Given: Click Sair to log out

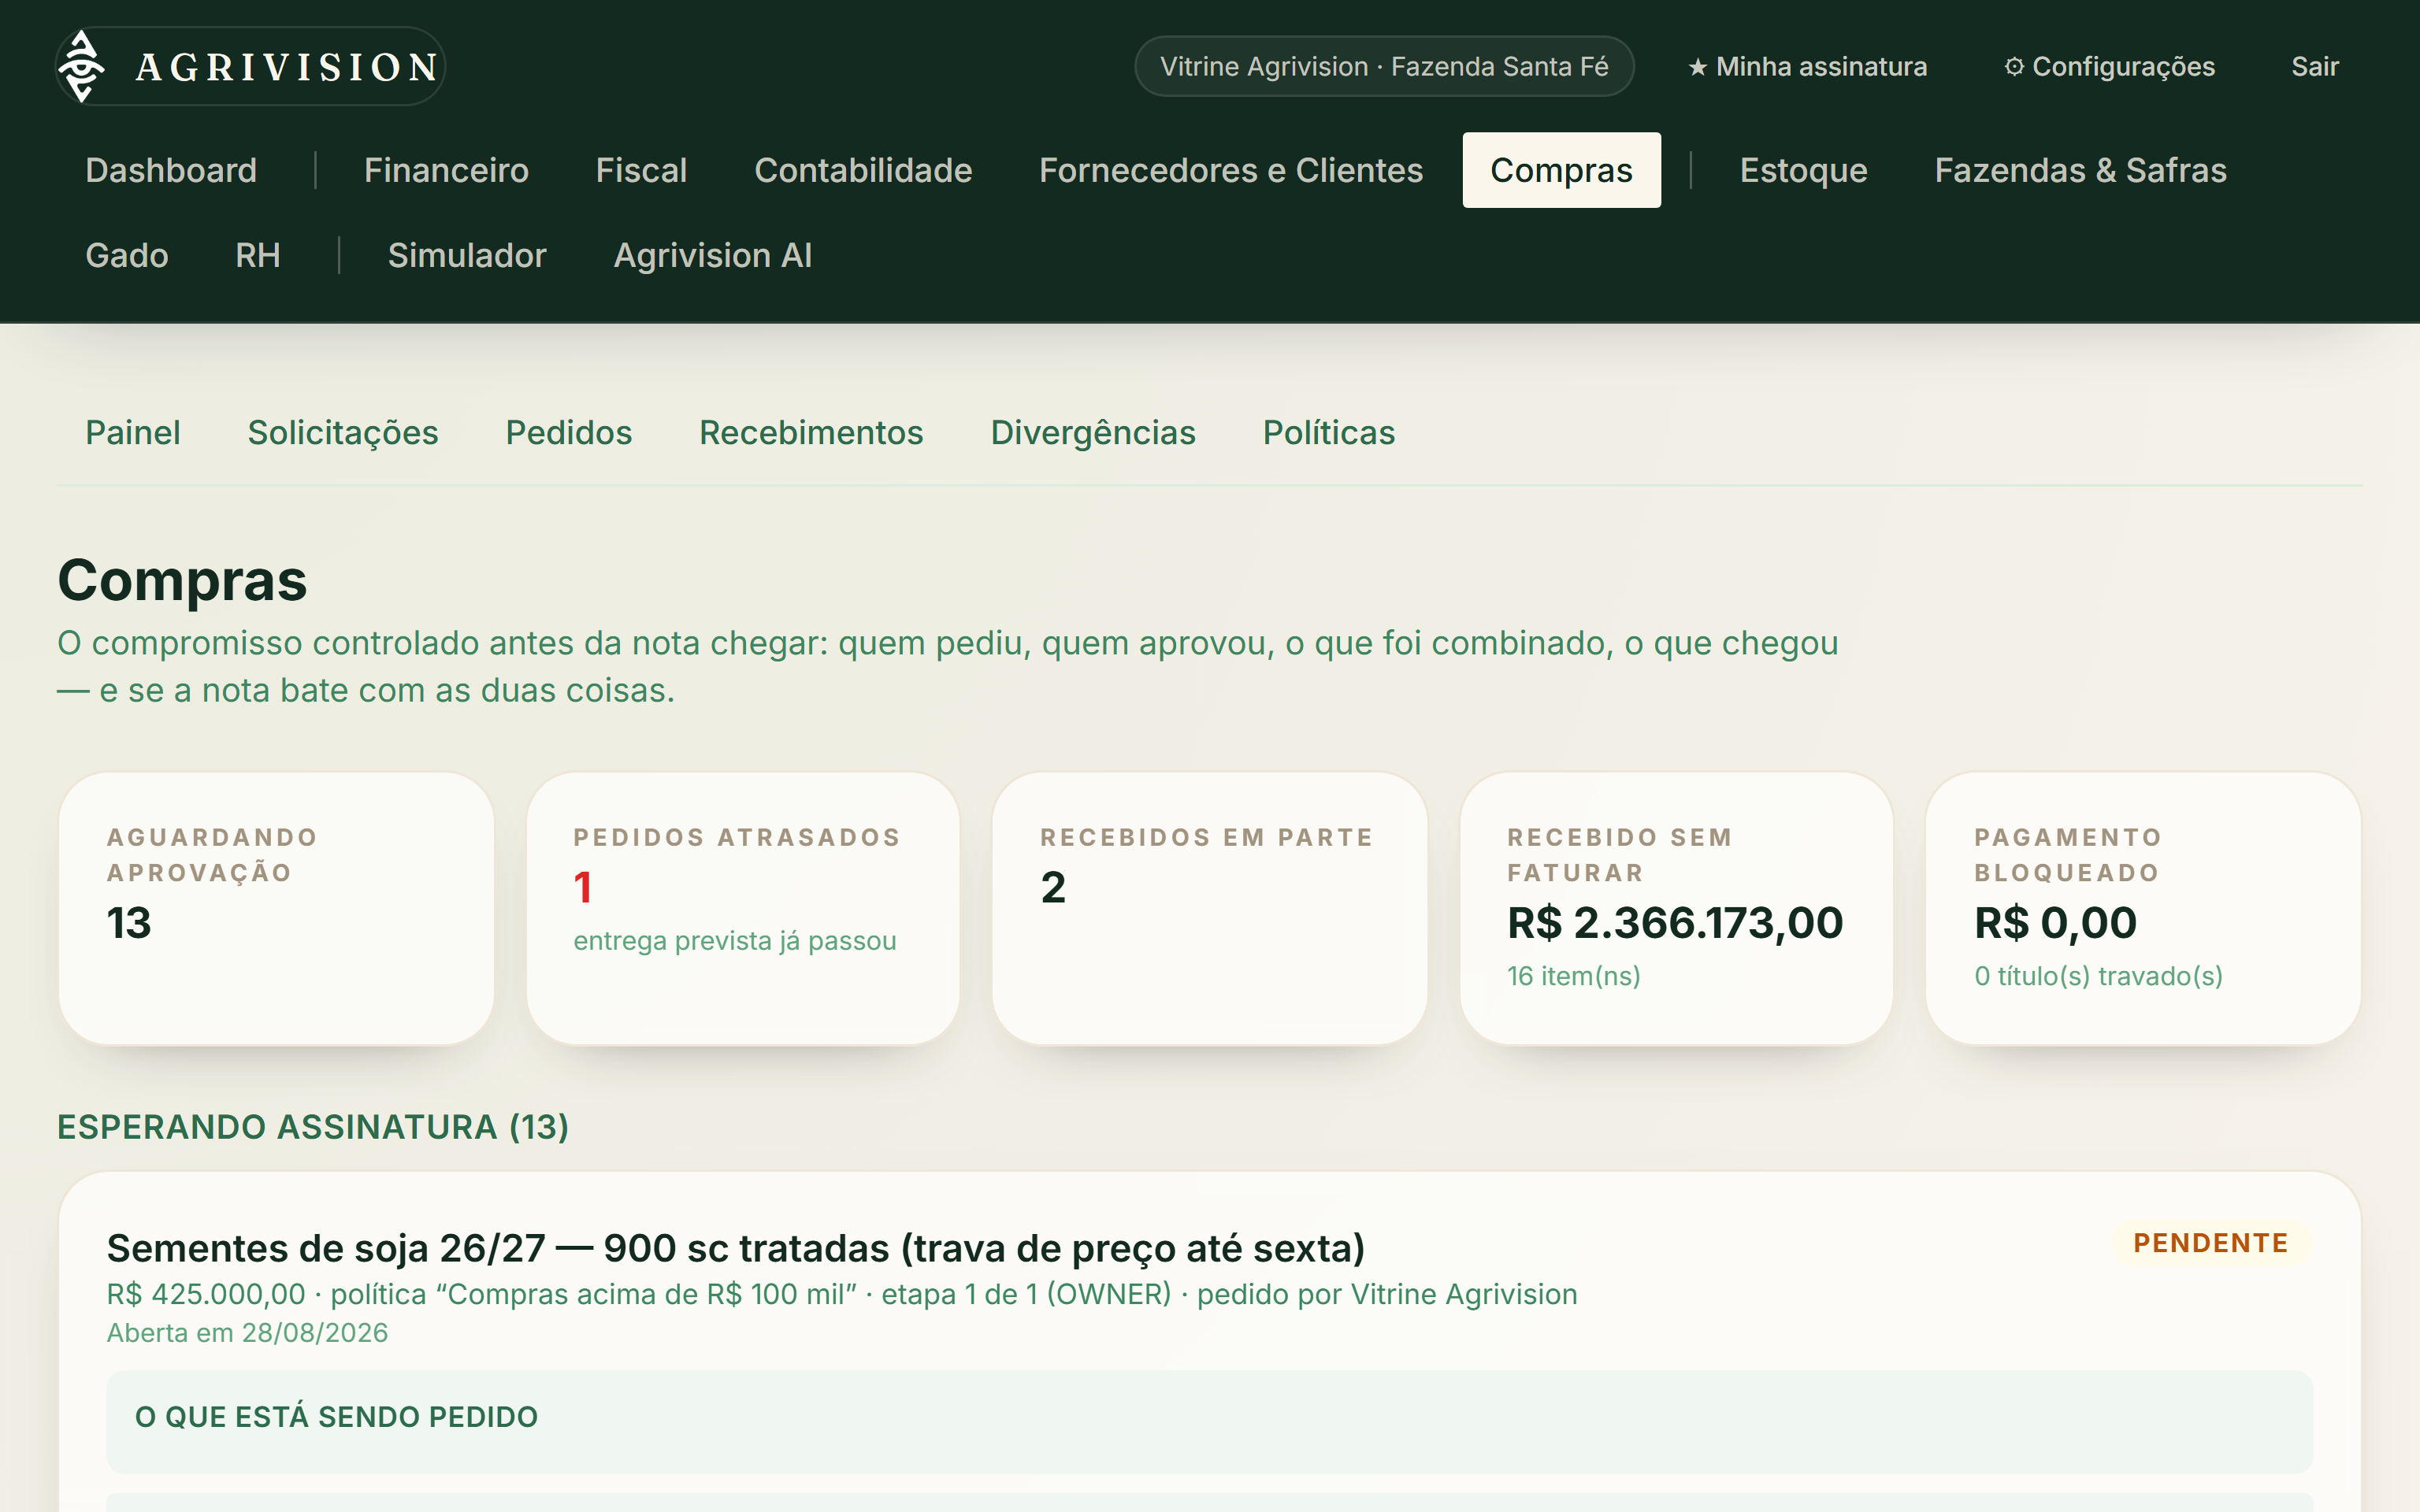Looking at the screenshot, I should [x=2314, y=66].
